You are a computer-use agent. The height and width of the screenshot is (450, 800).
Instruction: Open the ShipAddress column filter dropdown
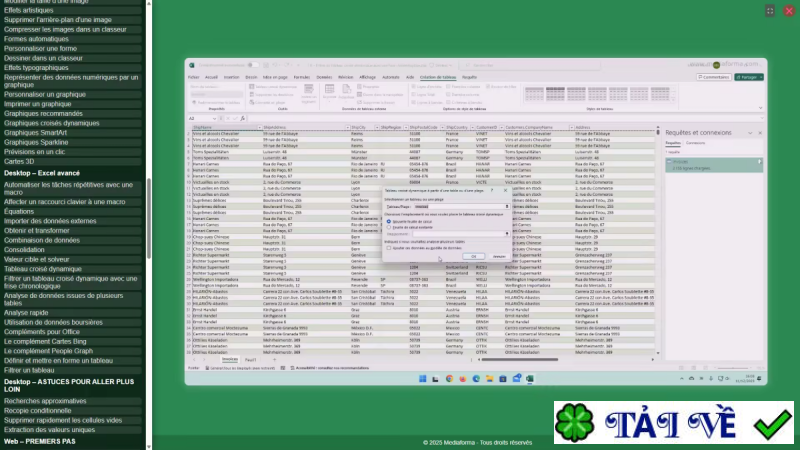[x=347, y=128]
